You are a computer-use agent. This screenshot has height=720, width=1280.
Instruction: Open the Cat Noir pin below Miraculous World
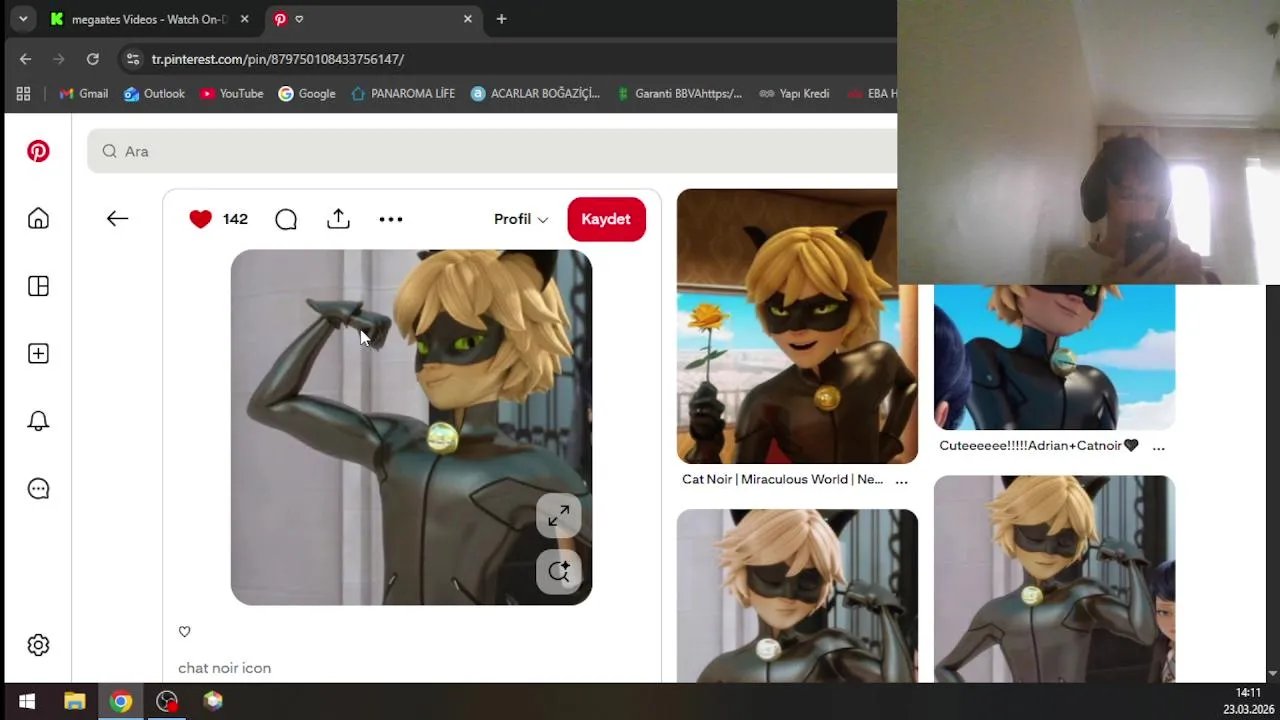pos(797,595)
